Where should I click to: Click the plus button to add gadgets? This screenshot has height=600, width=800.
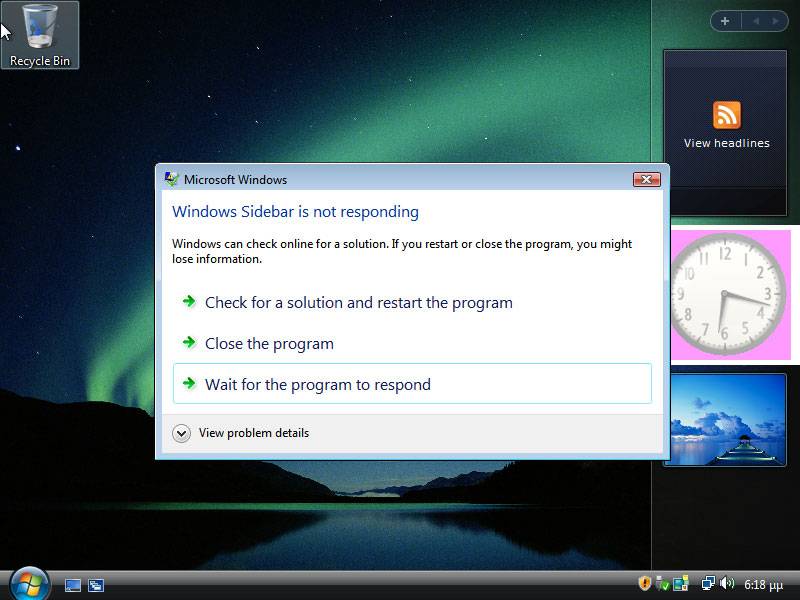(x=724, y=20)
